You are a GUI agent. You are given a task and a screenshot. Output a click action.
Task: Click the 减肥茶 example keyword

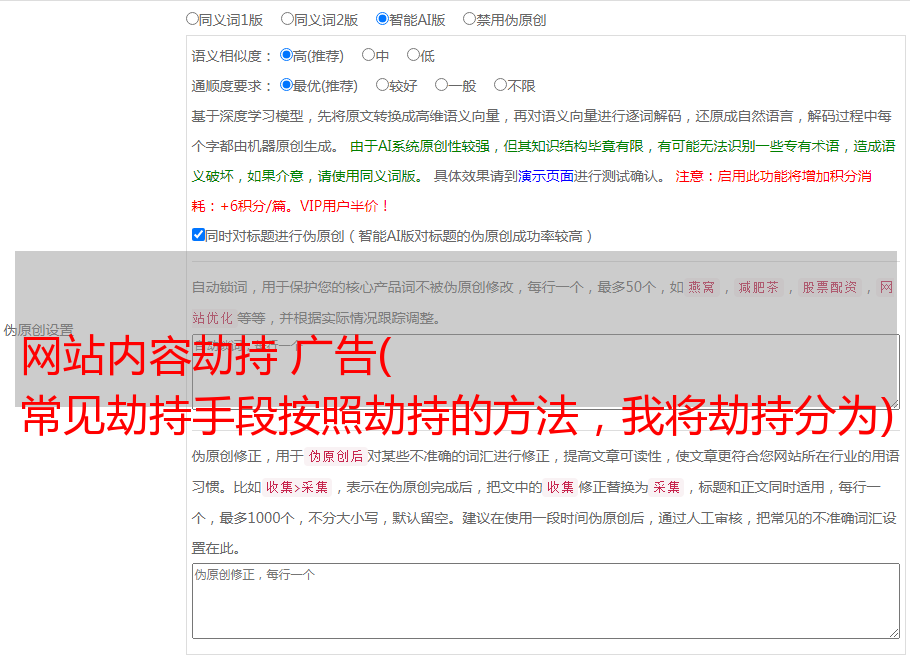pyautogui.click(x=758, y=287)
